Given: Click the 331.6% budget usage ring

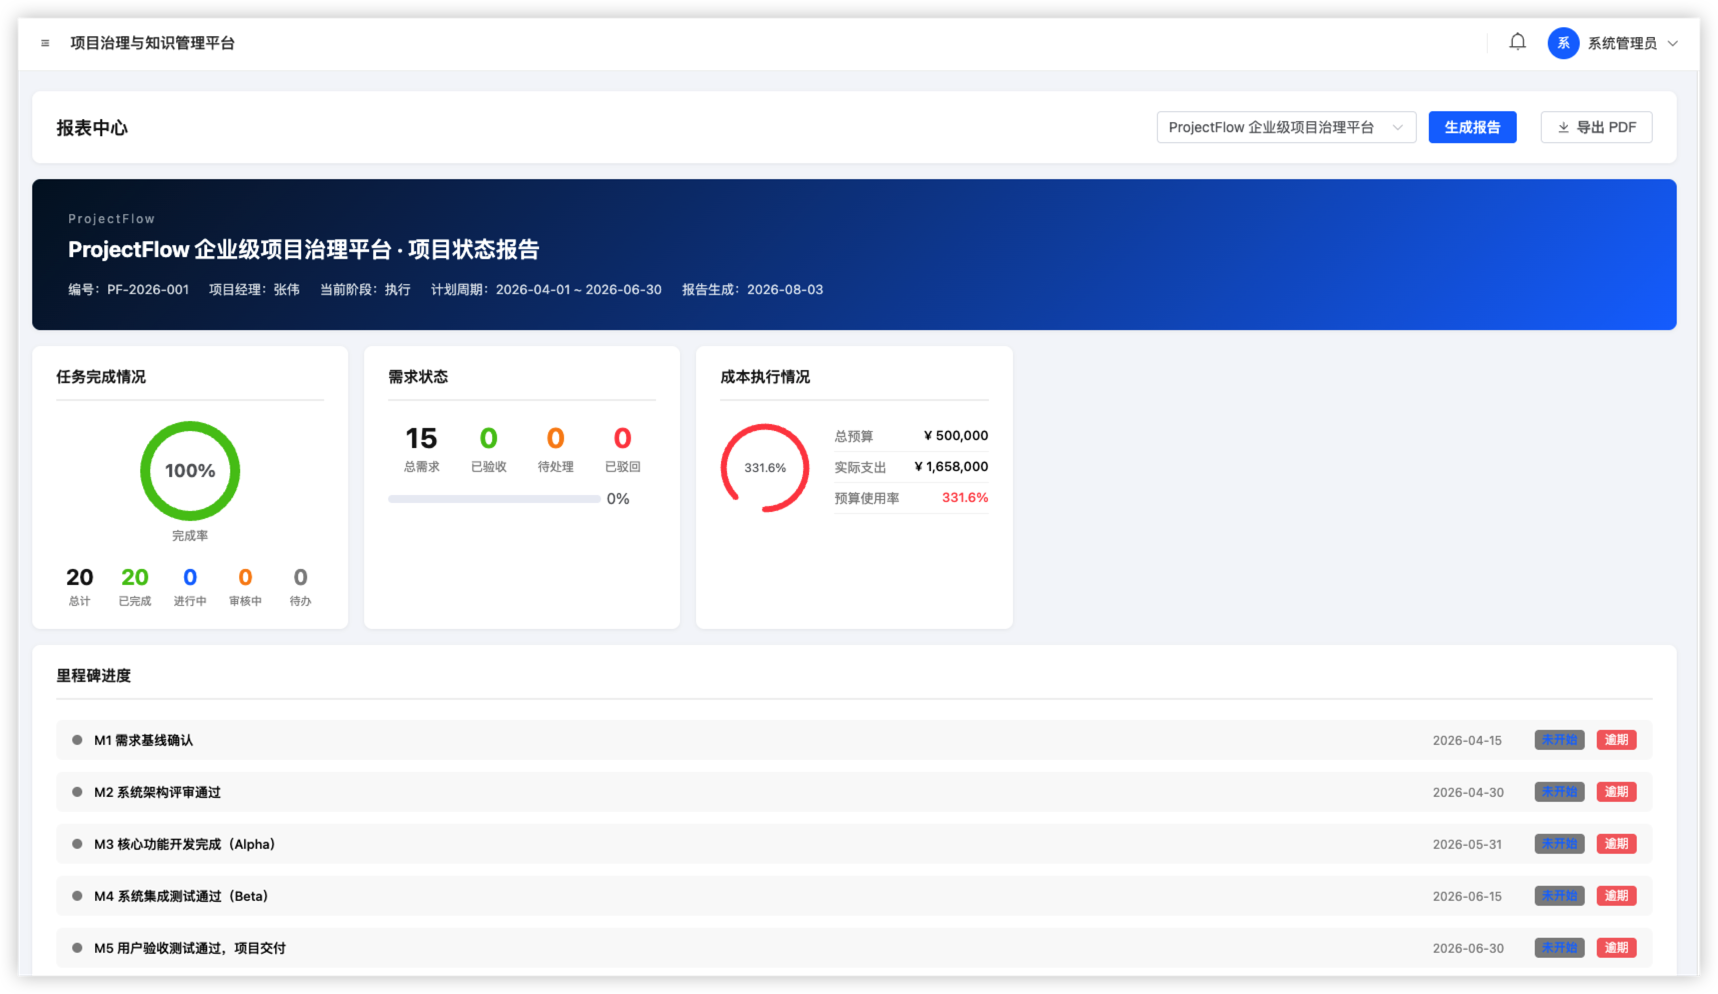Looking at the screenshot, I should pyautogui.click(x=765, y=468).
